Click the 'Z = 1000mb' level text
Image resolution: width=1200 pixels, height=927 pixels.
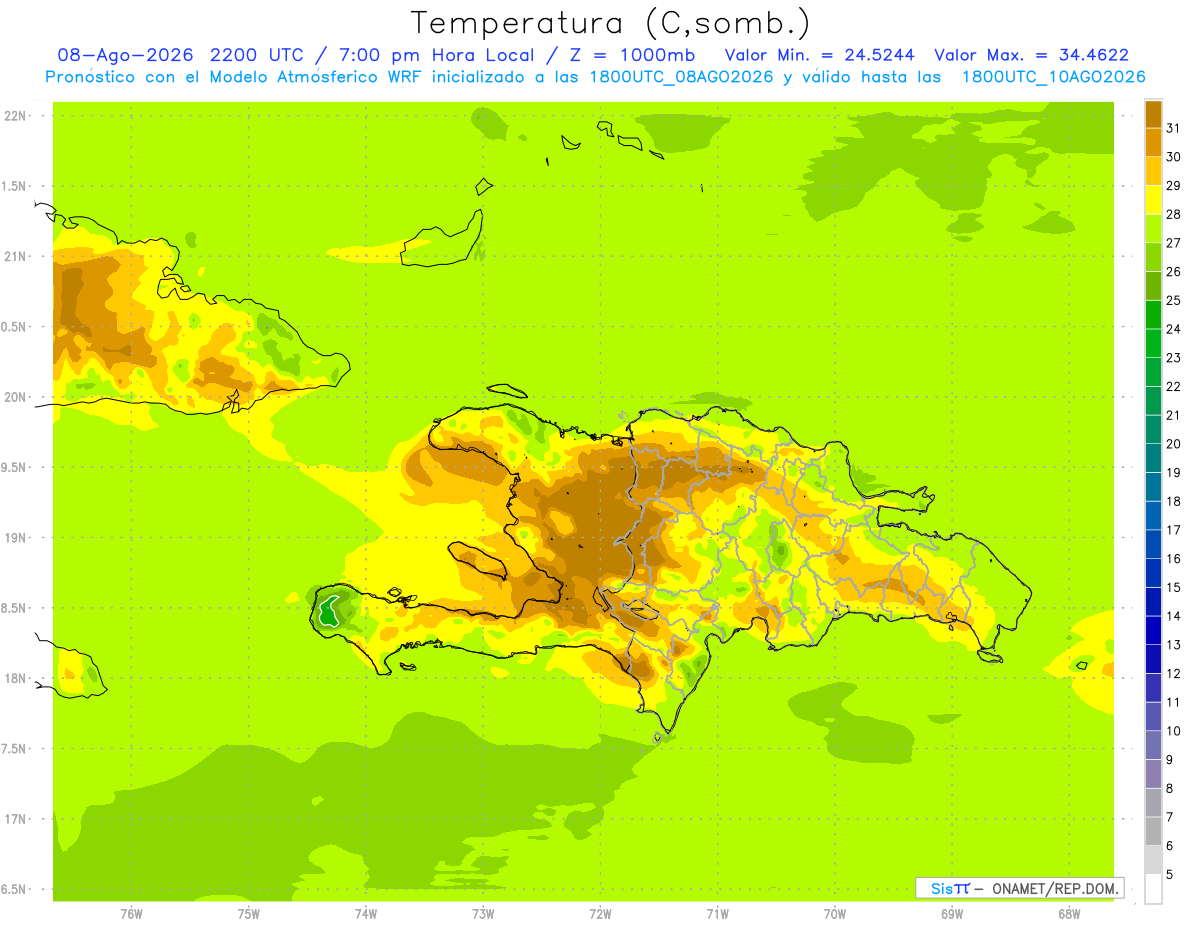click(634, 55)
